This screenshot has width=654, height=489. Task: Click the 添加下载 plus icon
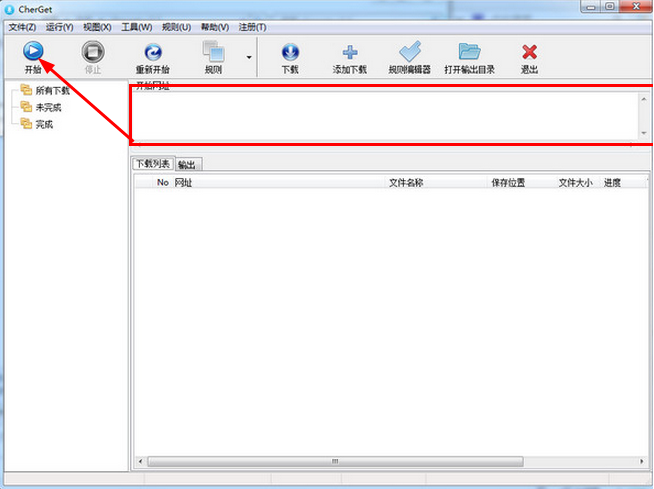coord(350,52)
